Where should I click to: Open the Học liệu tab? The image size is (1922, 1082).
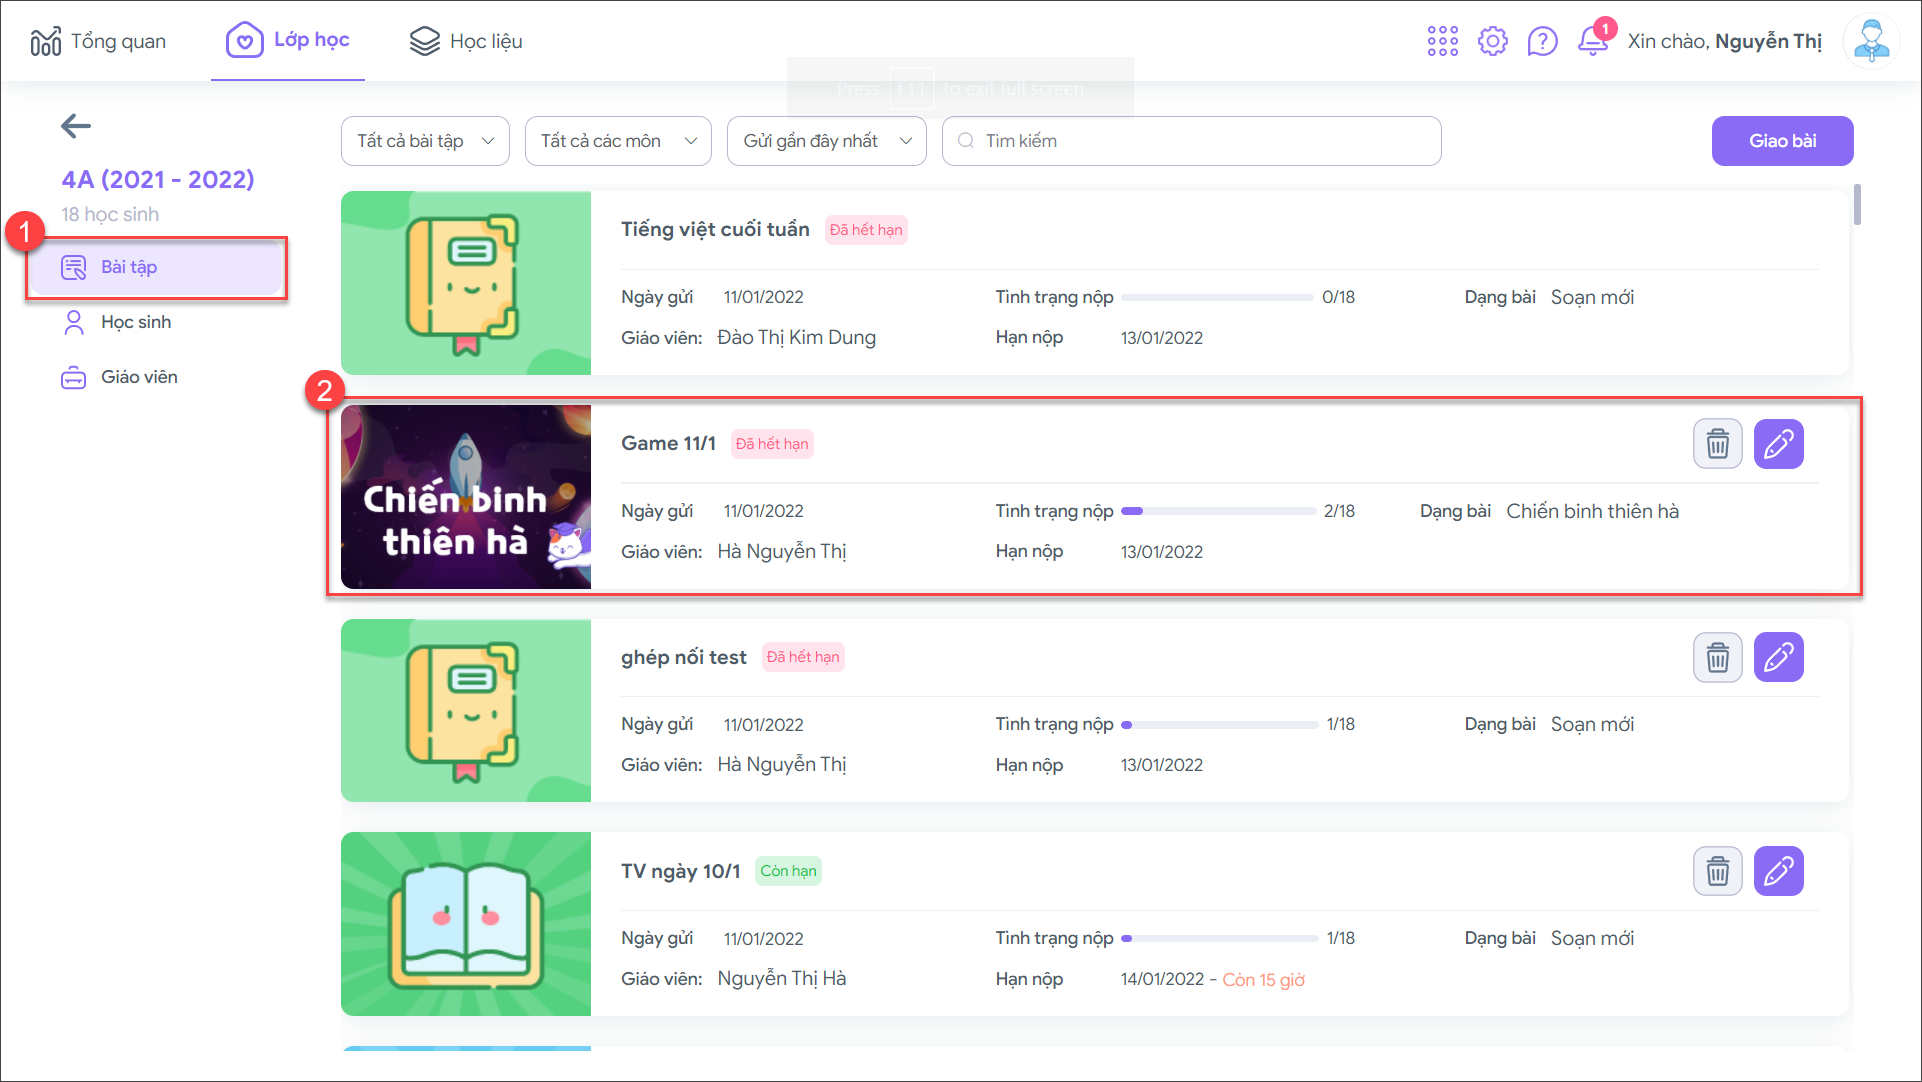(466, 41)
